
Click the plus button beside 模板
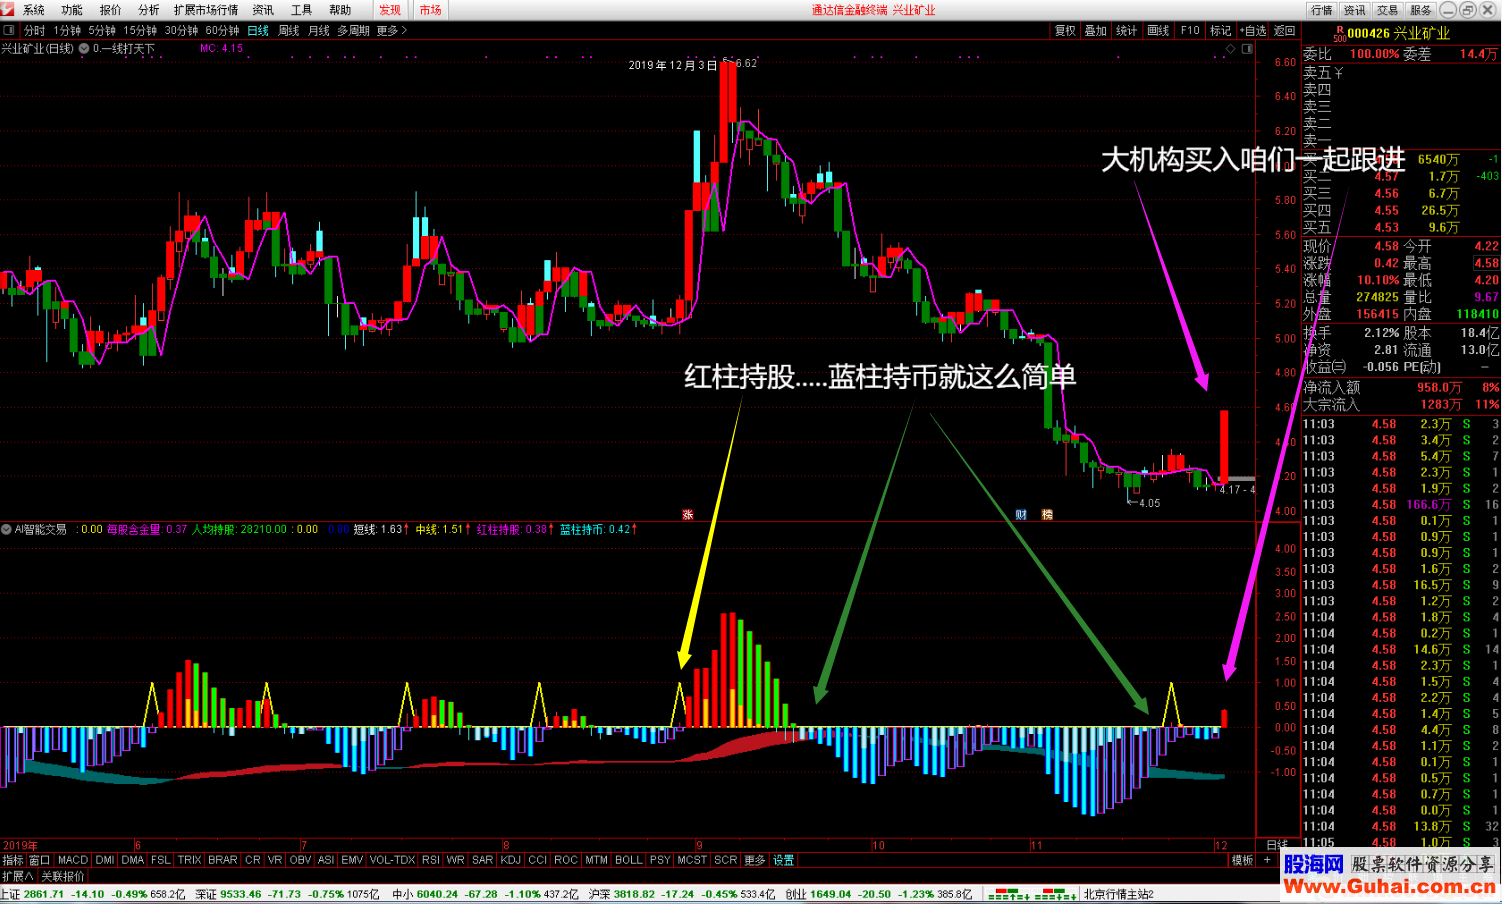pyautogui.click(x=1267, y=860)
